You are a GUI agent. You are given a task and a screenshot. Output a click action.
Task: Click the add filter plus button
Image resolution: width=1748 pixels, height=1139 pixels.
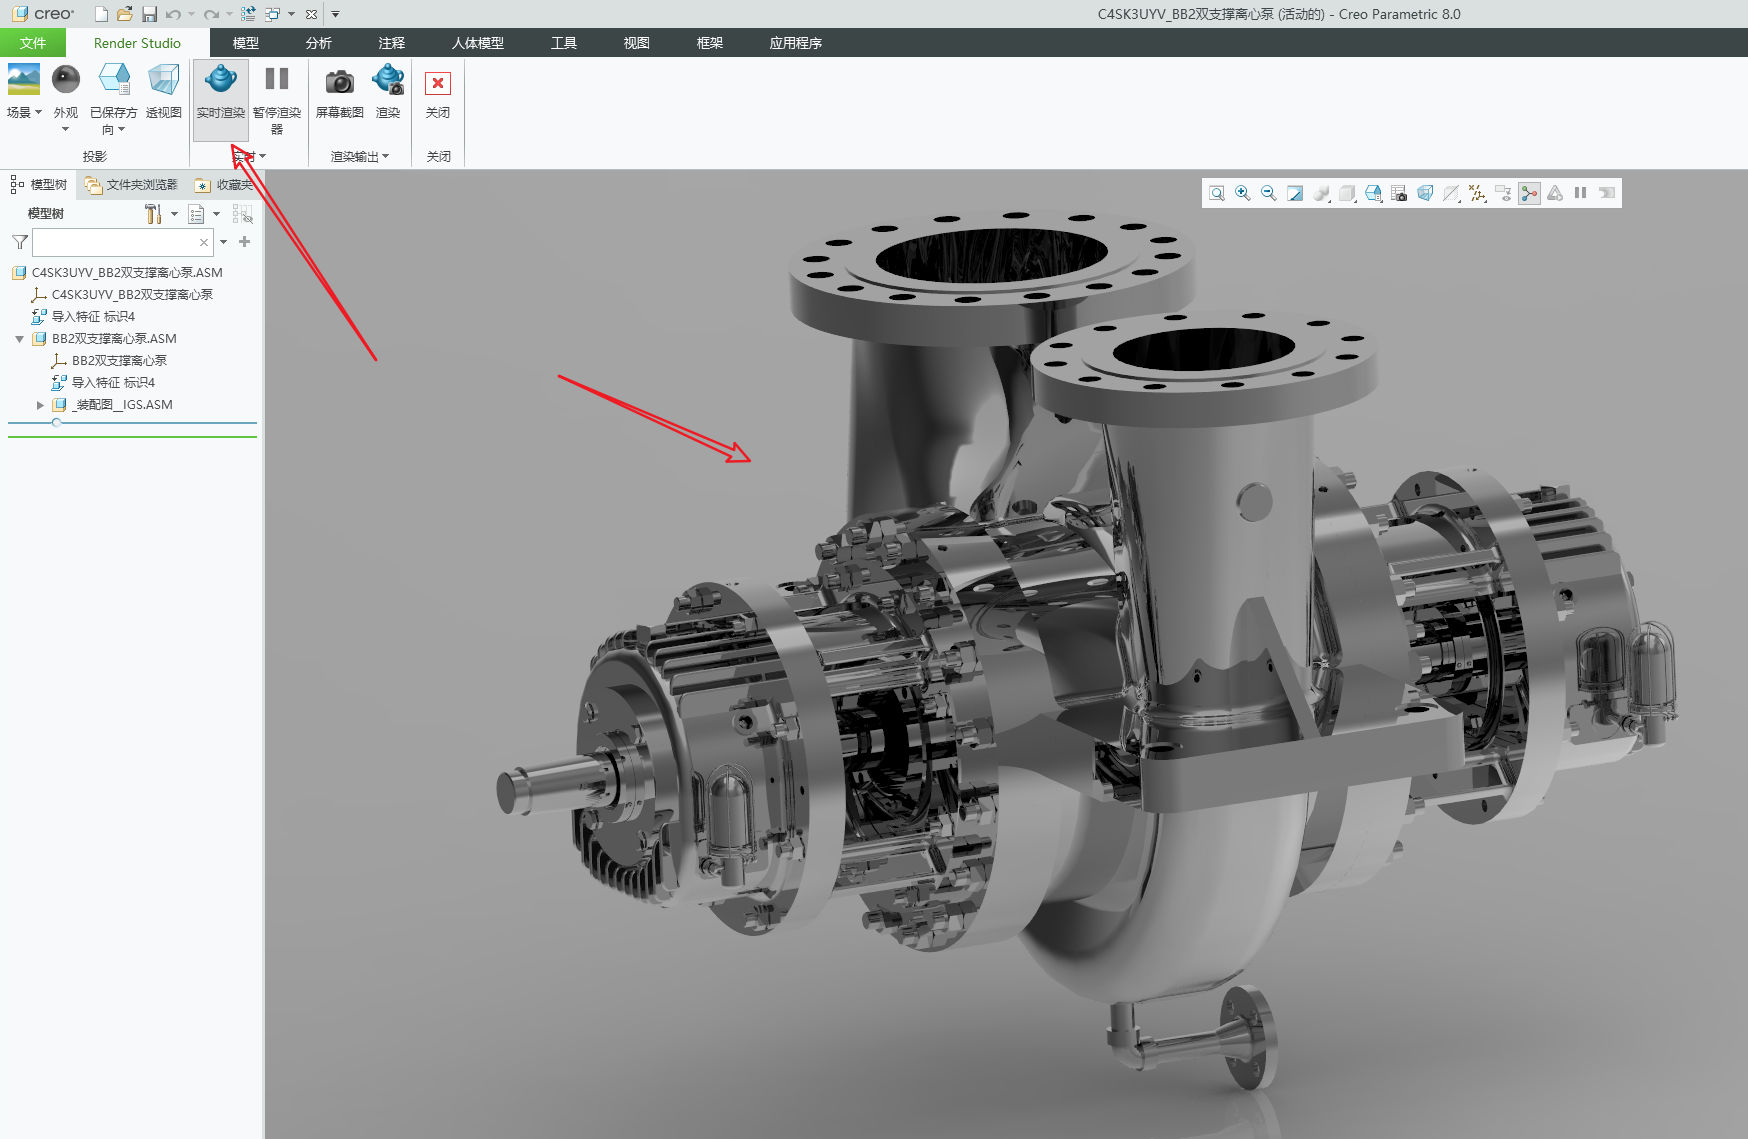point(244,242)
